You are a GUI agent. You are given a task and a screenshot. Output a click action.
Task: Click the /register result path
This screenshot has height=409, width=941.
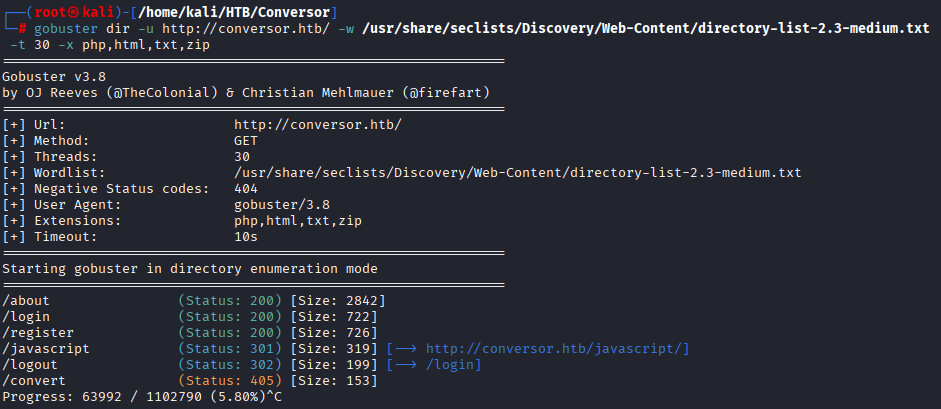(x=38, y=333)
